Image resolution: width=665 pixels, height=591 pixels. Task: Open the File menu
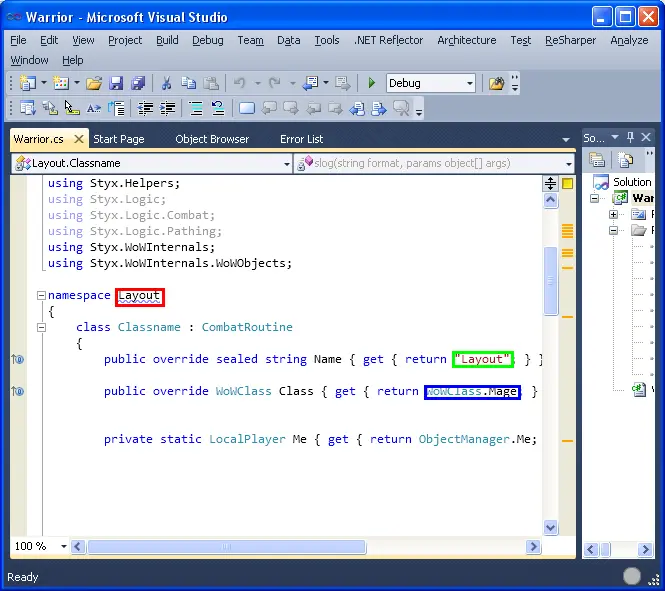(x=18, y=40)
